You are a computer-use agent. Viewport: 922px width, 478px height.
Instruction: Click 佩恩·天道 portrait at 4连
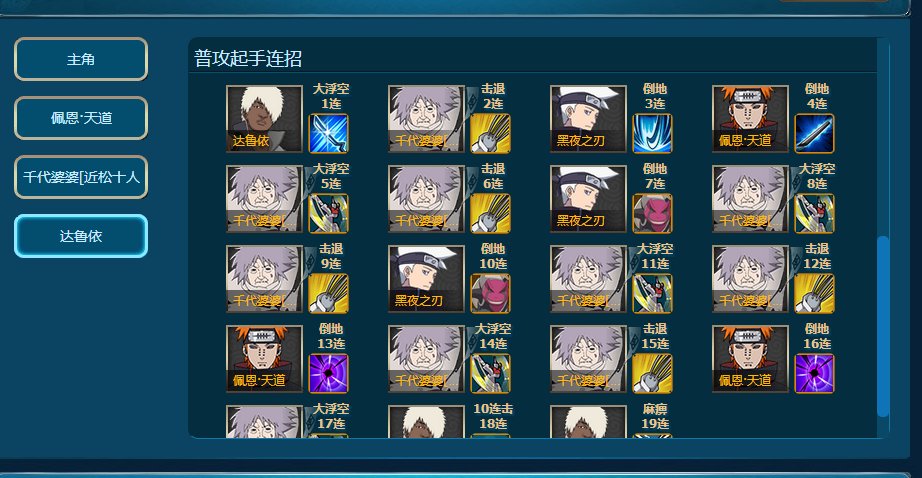(x=750, y=118)
